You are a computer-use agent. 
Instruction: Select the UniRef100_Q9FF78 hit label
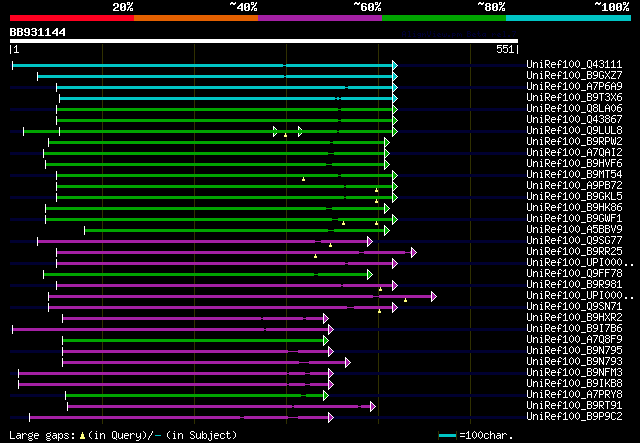coord(574,274)
